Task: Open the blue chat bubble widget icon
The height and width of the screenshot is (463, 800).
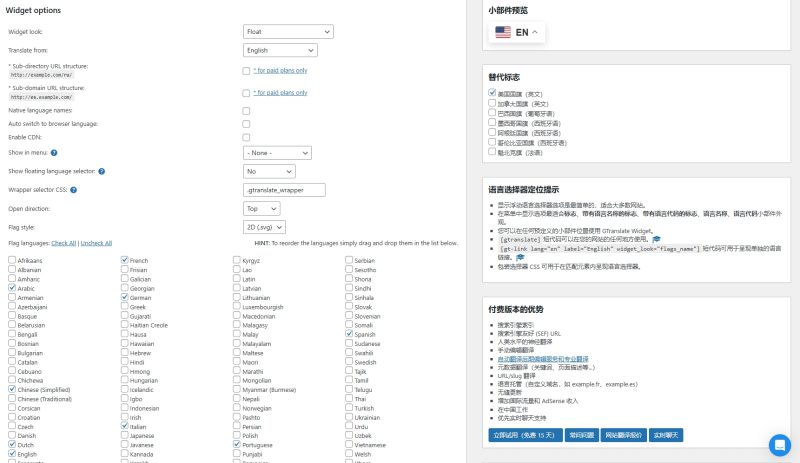Action: (780, 445)
